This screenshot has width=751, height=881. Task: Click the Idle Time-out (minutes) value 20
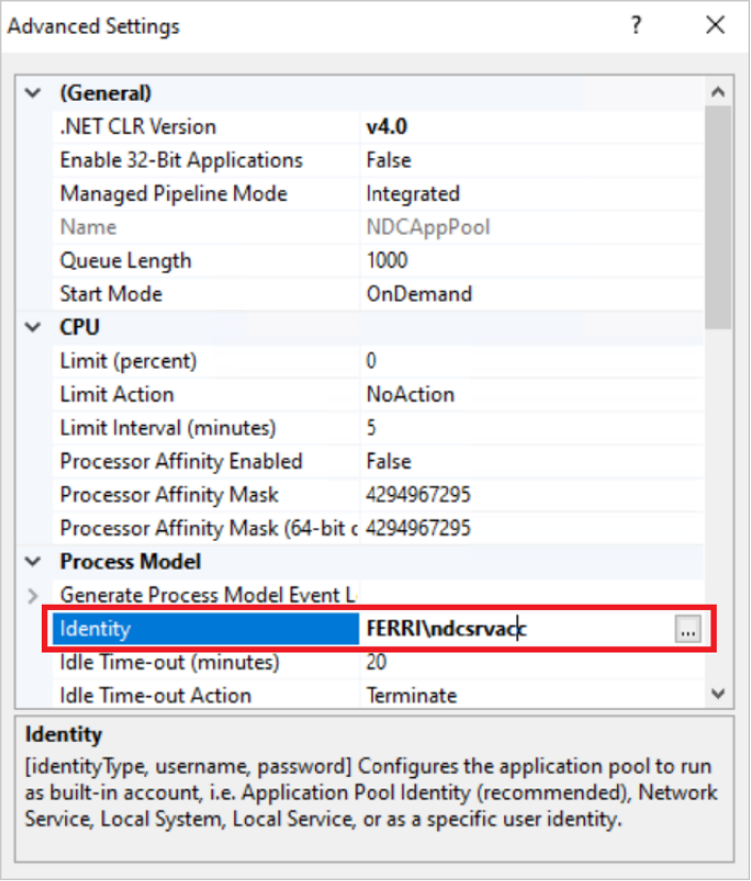(377, 662)
